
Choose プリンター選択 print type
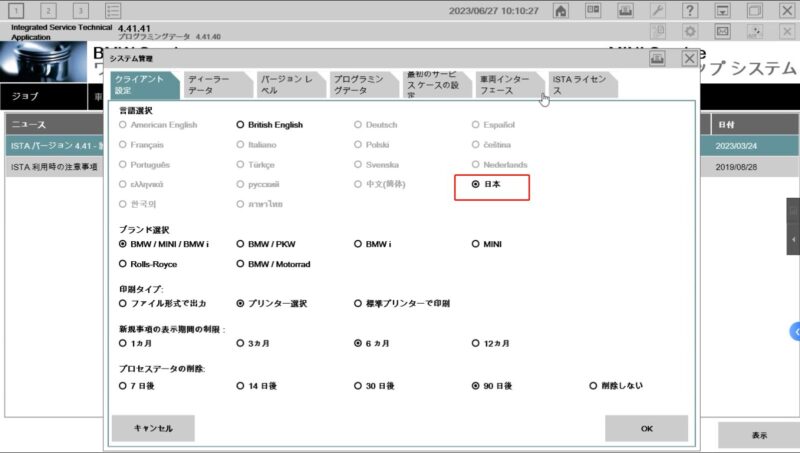[x=271, y=303]
